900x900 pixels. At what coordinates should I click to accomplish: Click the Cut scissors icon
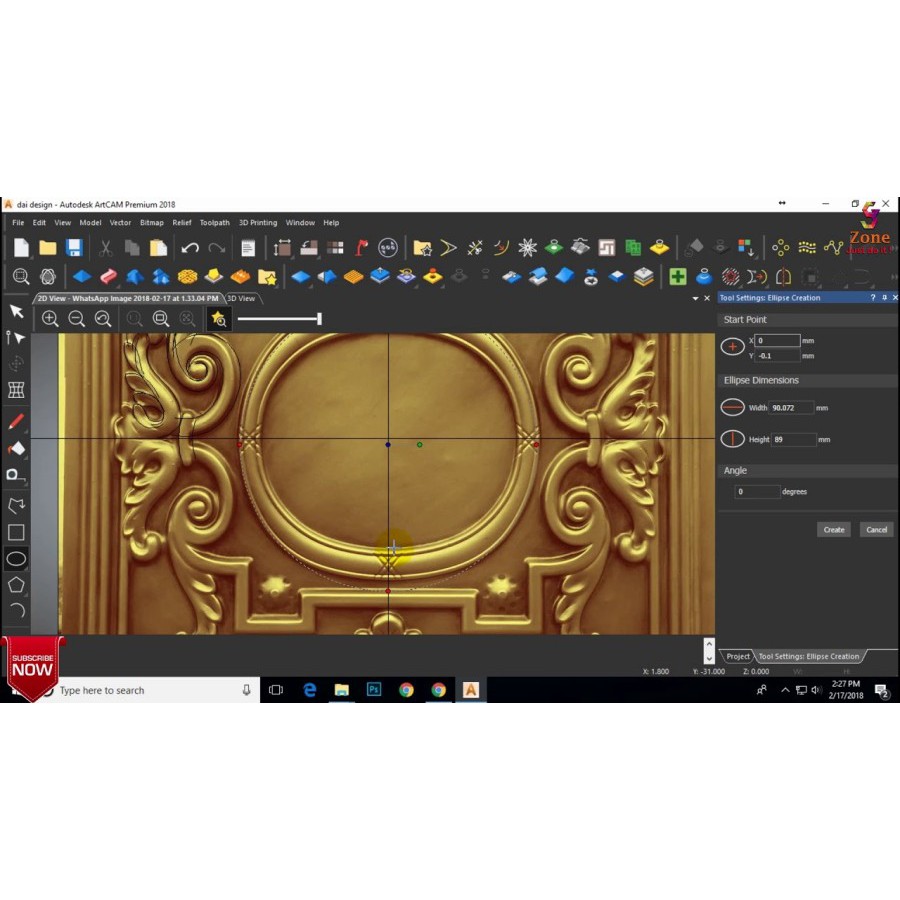(105, 248)
